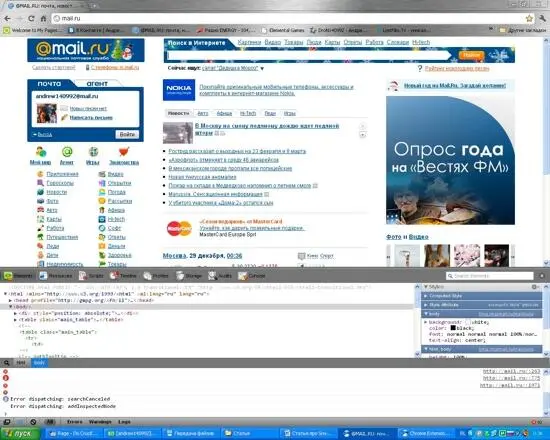This screenshot has height=440, width=550.
Task: Expand the Computed Style section
Action: coord(425,296)
